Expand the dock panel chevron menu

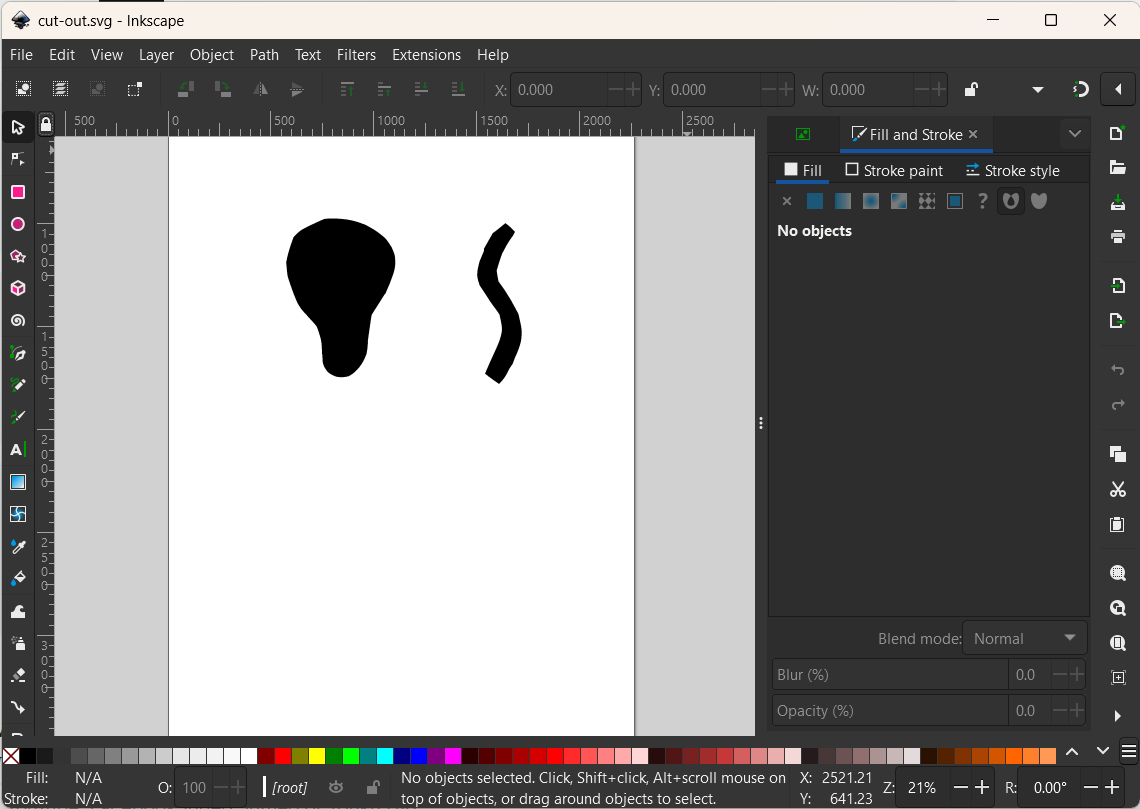tap(1075, 134)
